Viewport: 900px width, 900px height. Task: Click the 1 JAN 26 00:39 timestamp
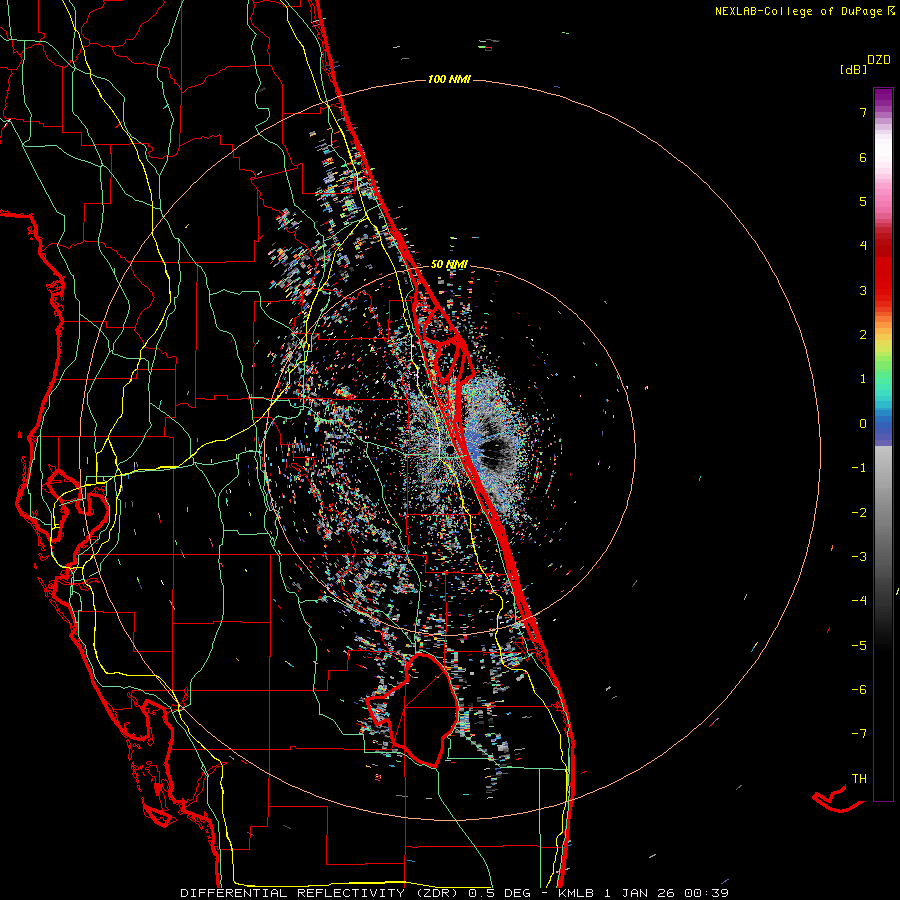tap(666, 893)
